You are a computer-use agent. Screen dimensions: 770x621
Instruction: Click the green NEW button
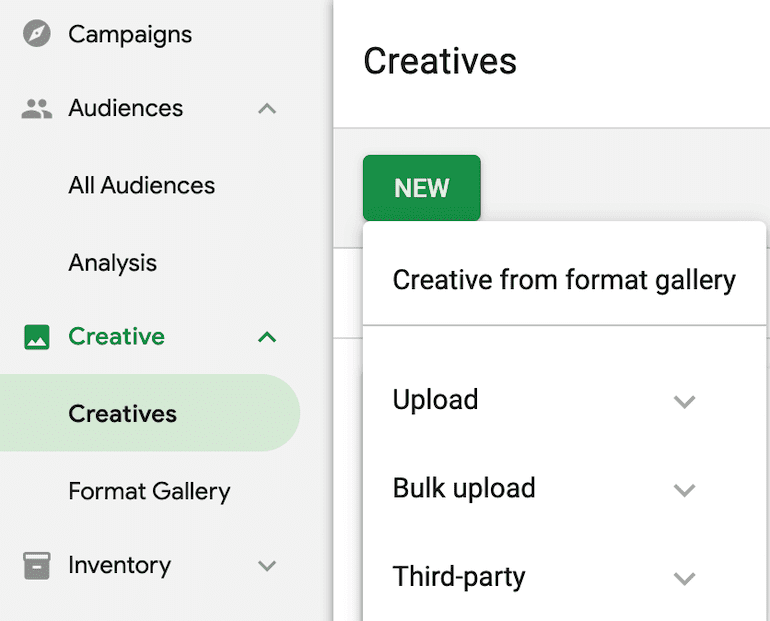coord(421,188)
